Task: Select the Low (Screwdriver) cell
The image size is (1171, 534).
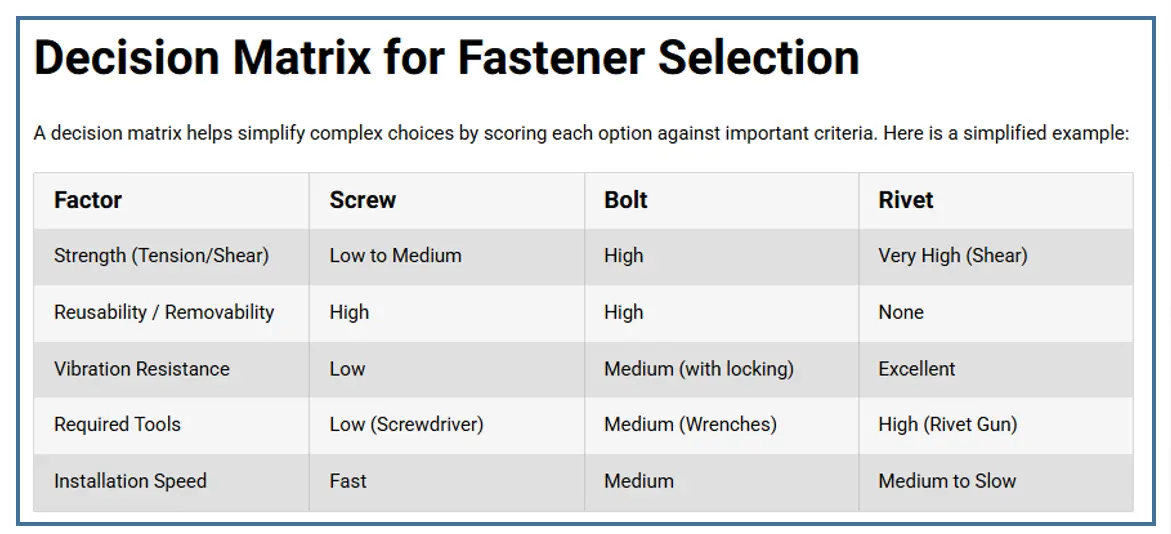Action: coord(406,425)
